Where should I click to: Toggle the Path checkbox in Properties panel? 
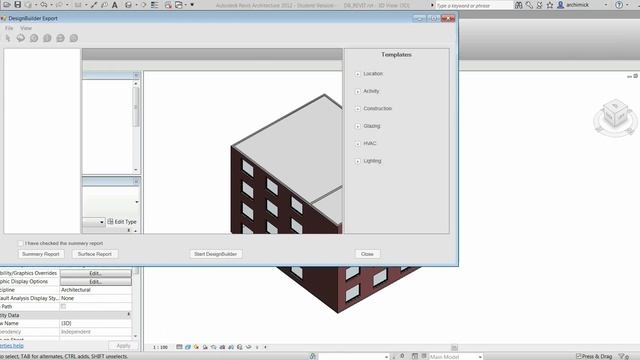pos(63,306)
